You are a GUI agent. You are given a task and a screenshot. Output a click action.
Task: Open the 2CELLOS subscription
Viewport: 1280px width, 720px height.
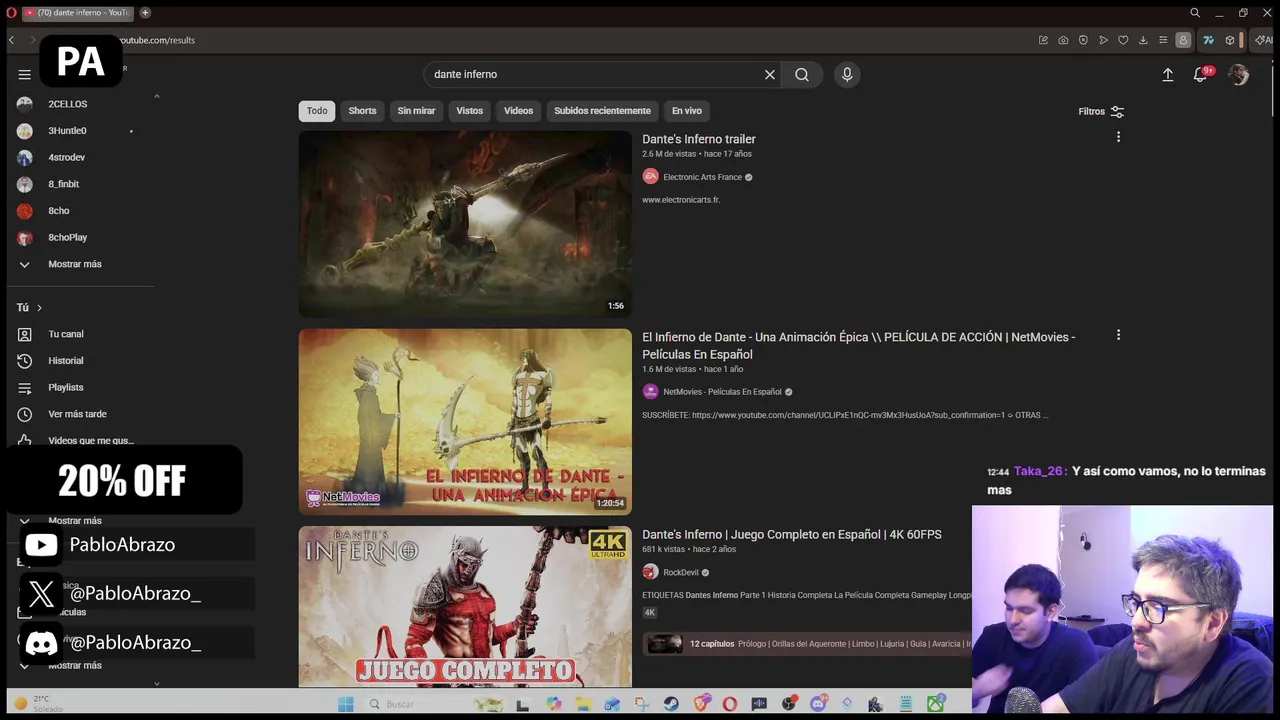click(x=68, y=104)
